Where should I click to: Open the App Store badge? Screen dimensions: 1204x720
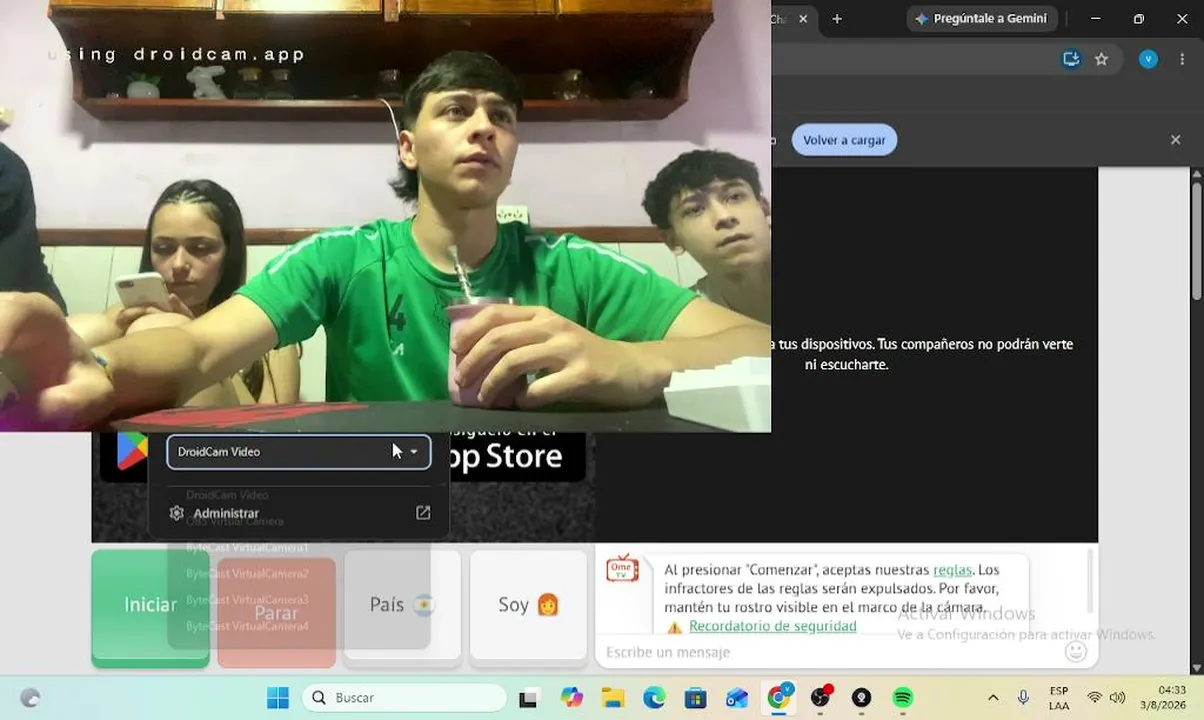pyautogui.click(x=517, y=456)
